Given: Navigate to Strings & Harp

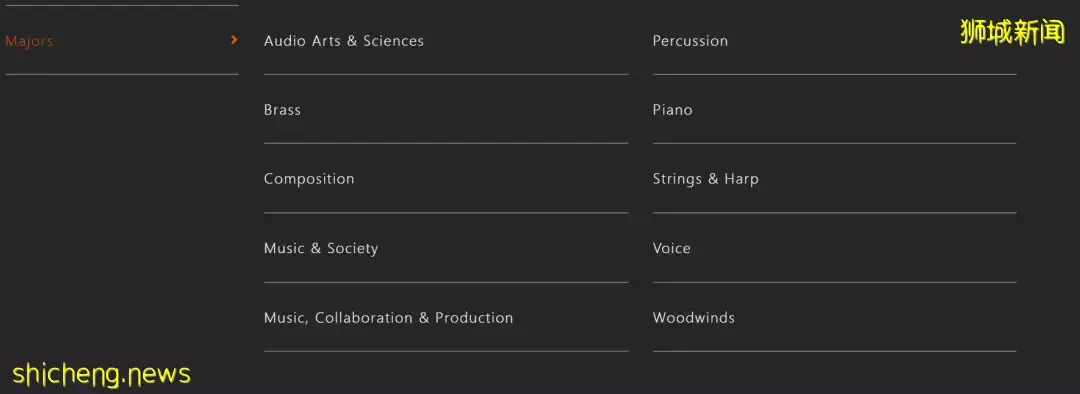Looking at the screenshot, I should click(834, 178).
